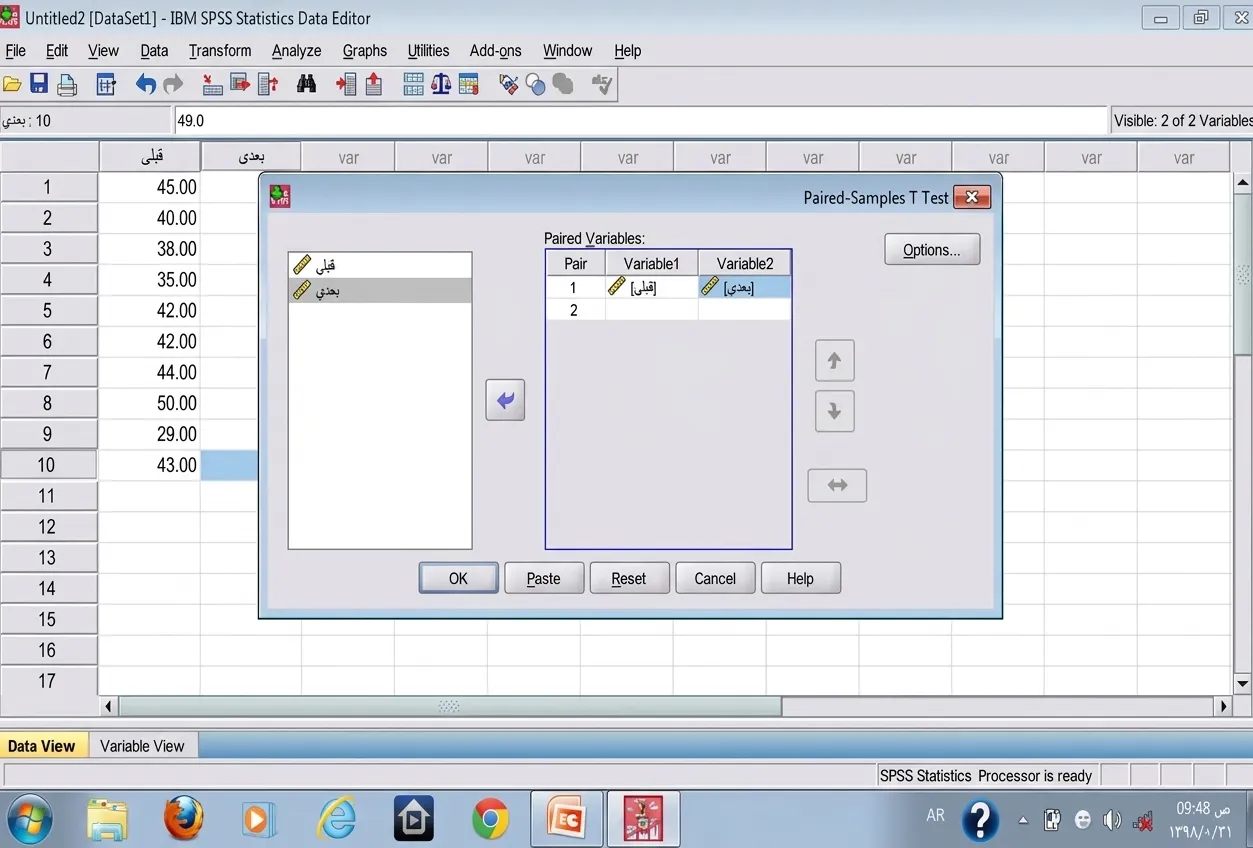Open the Graphs menu
The image size is (1253, 848).
[365, 51]
